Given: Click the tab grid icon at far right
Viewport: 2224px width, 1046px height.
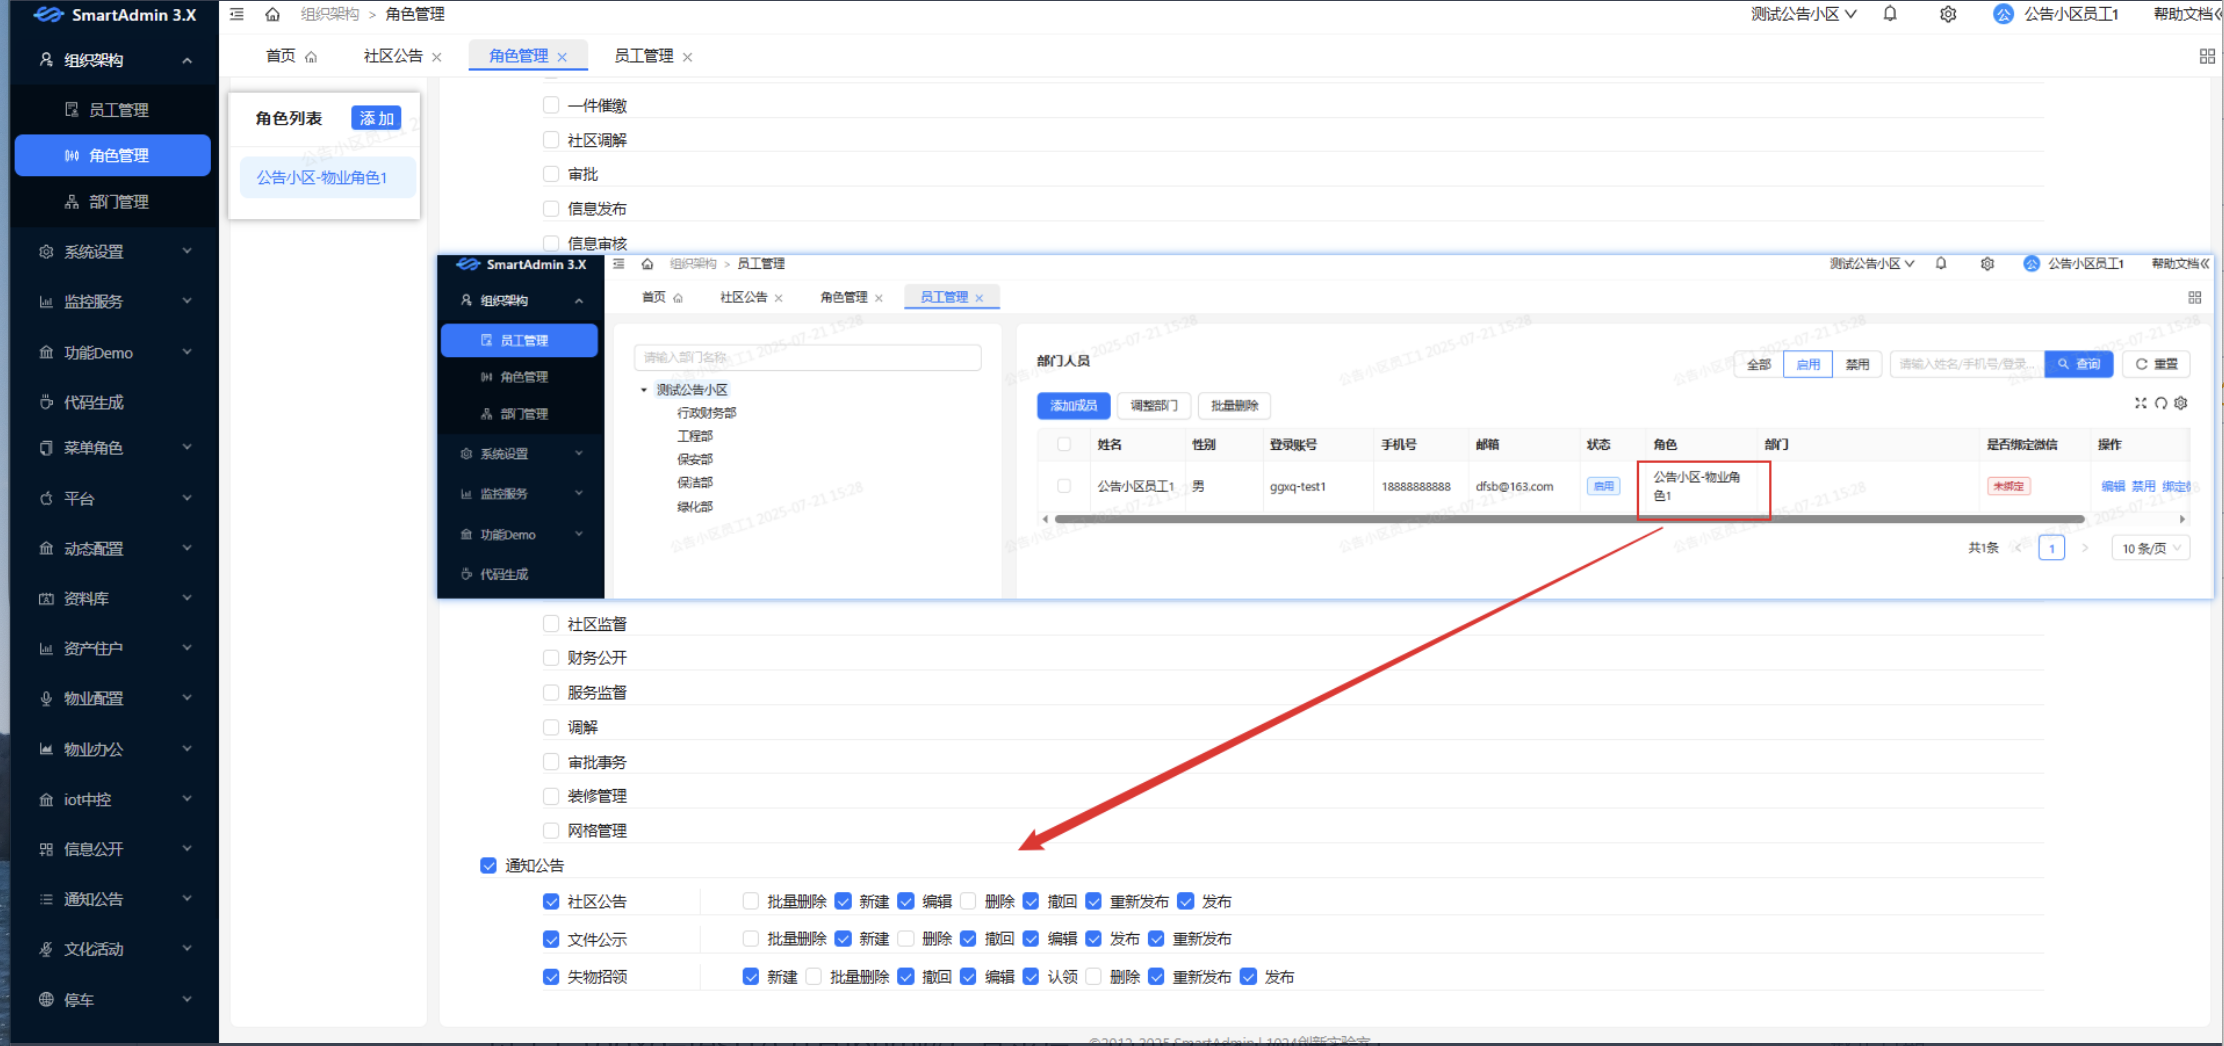Looking at the screenshot, I should tap(2207, 56).
